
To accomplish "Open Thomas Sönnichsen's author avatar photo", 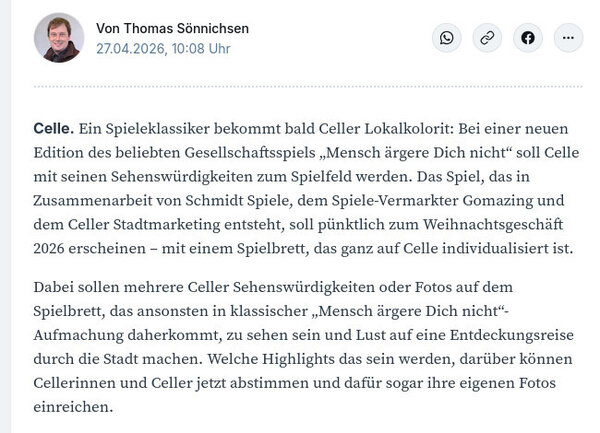I will pyautogui.click(x=59, y=38).
